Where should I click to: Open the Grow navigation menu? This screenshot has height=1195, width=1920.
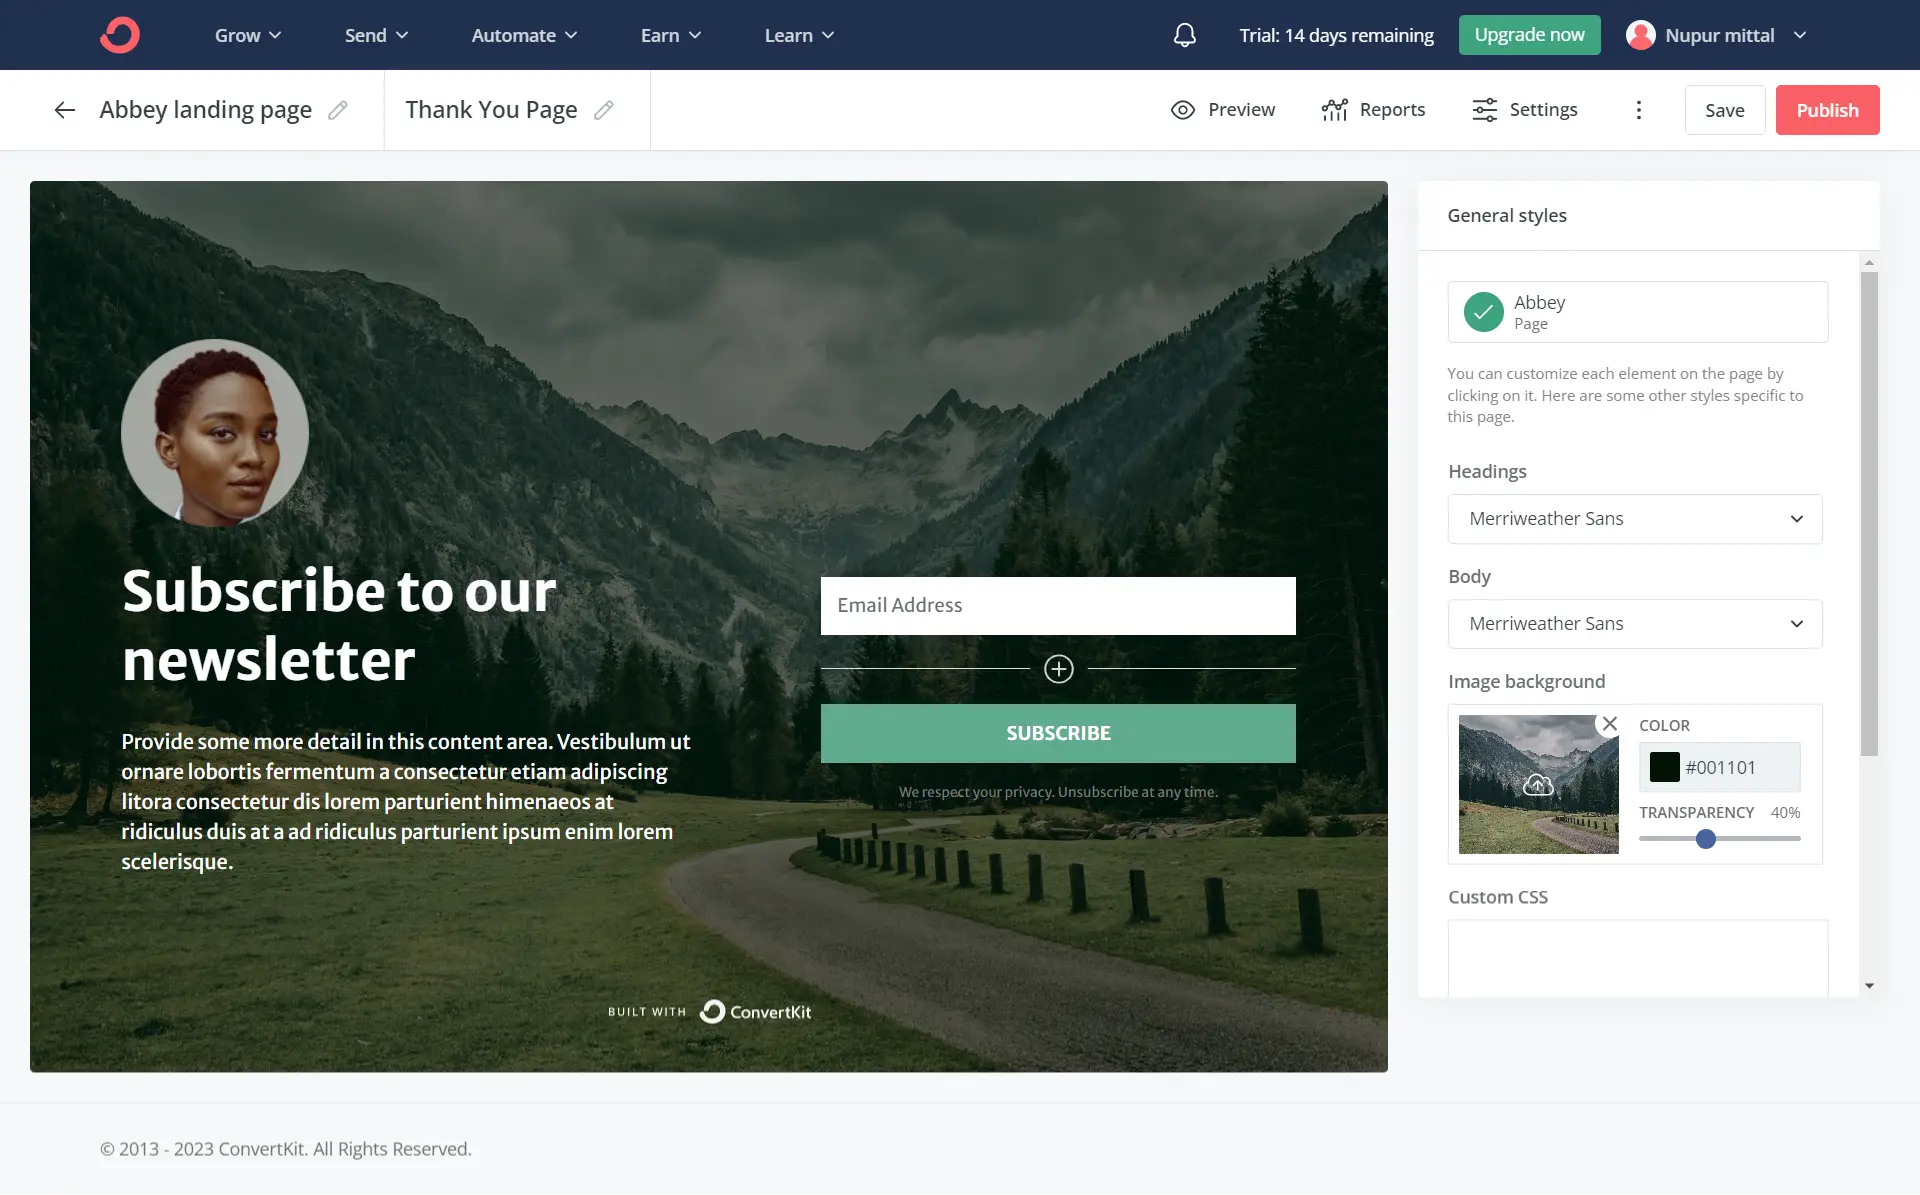[248, 34]
